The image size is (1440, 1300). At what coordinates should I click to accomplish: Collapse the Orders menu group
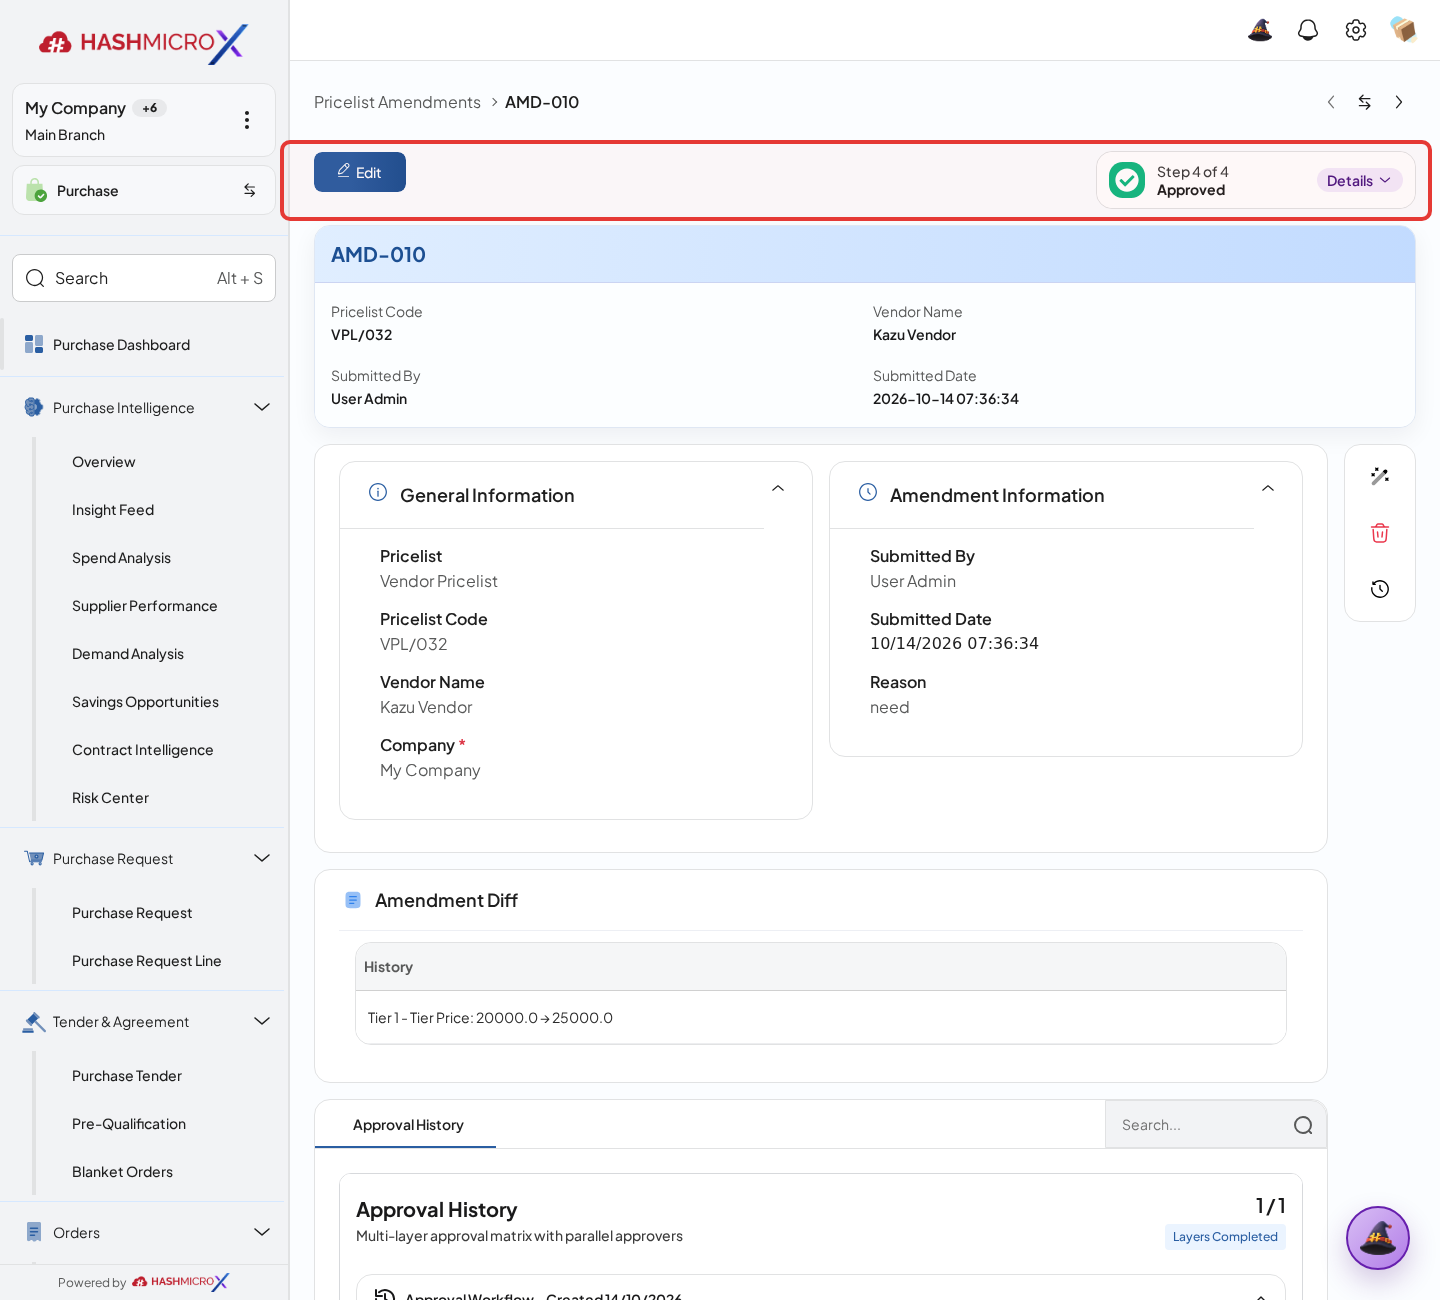(x=262, y=1232)
